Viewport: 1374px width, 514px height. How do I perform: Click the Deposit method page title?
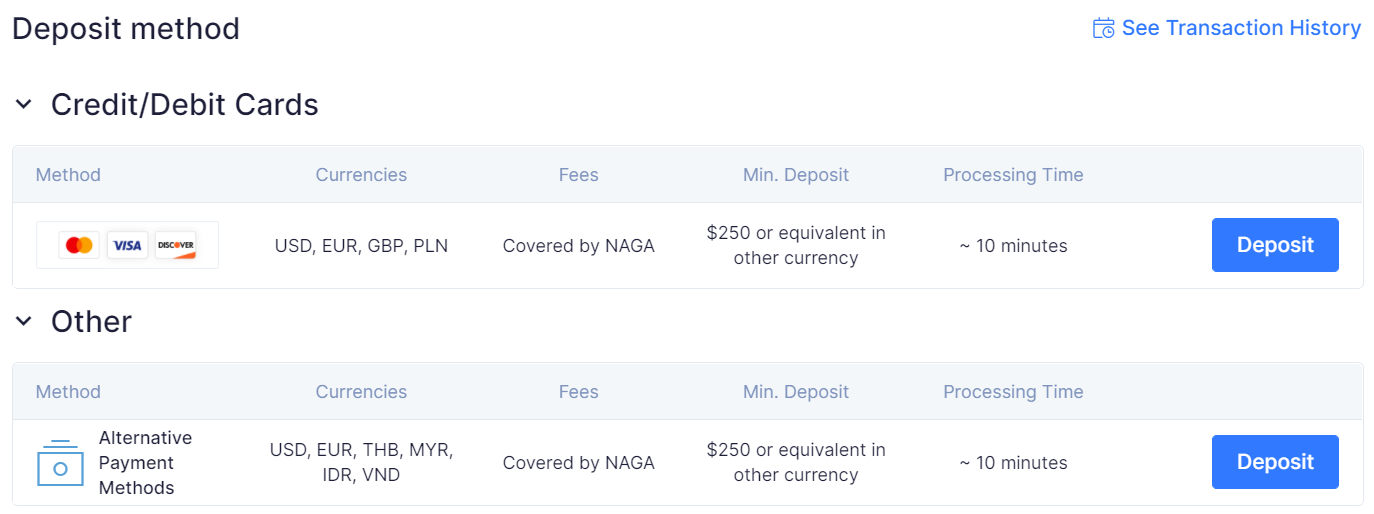click(x=126, y=28)
